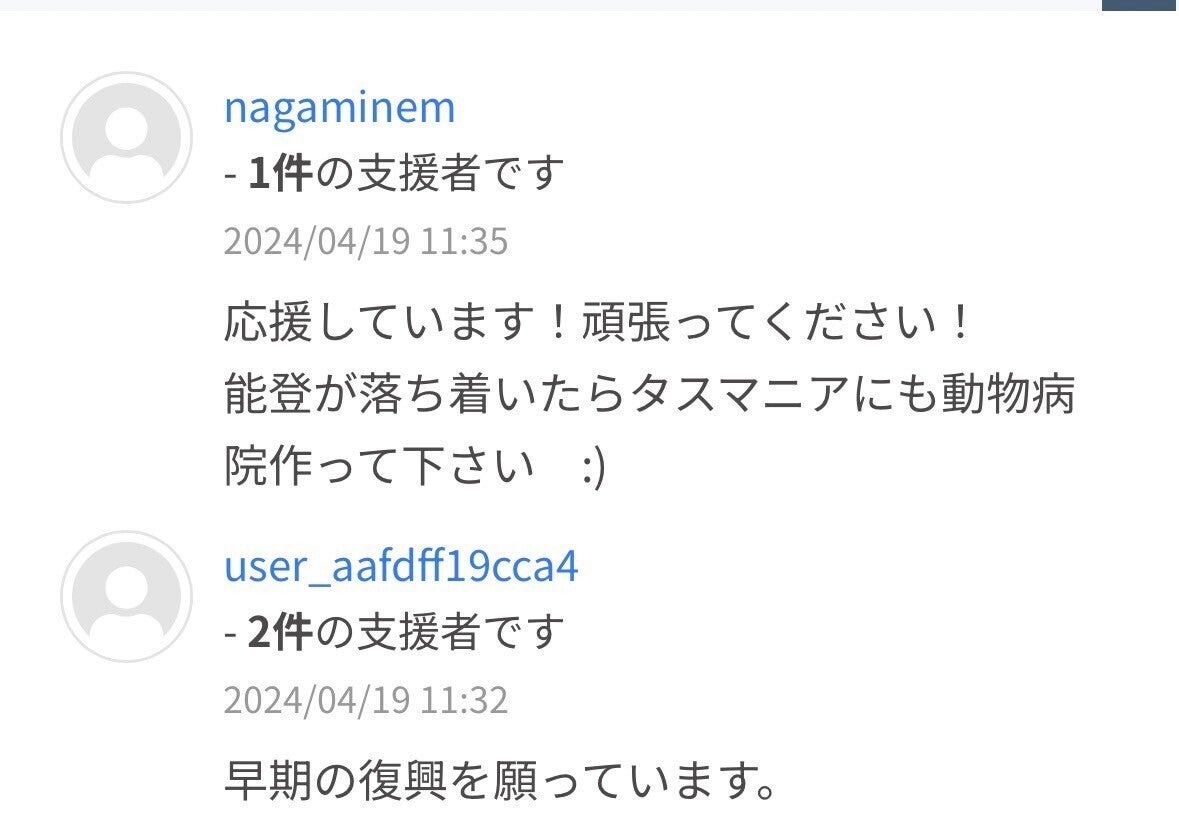Click the :) smiley ending nagaminem's comment
The image size is (1179, 839).
[593, 468]
